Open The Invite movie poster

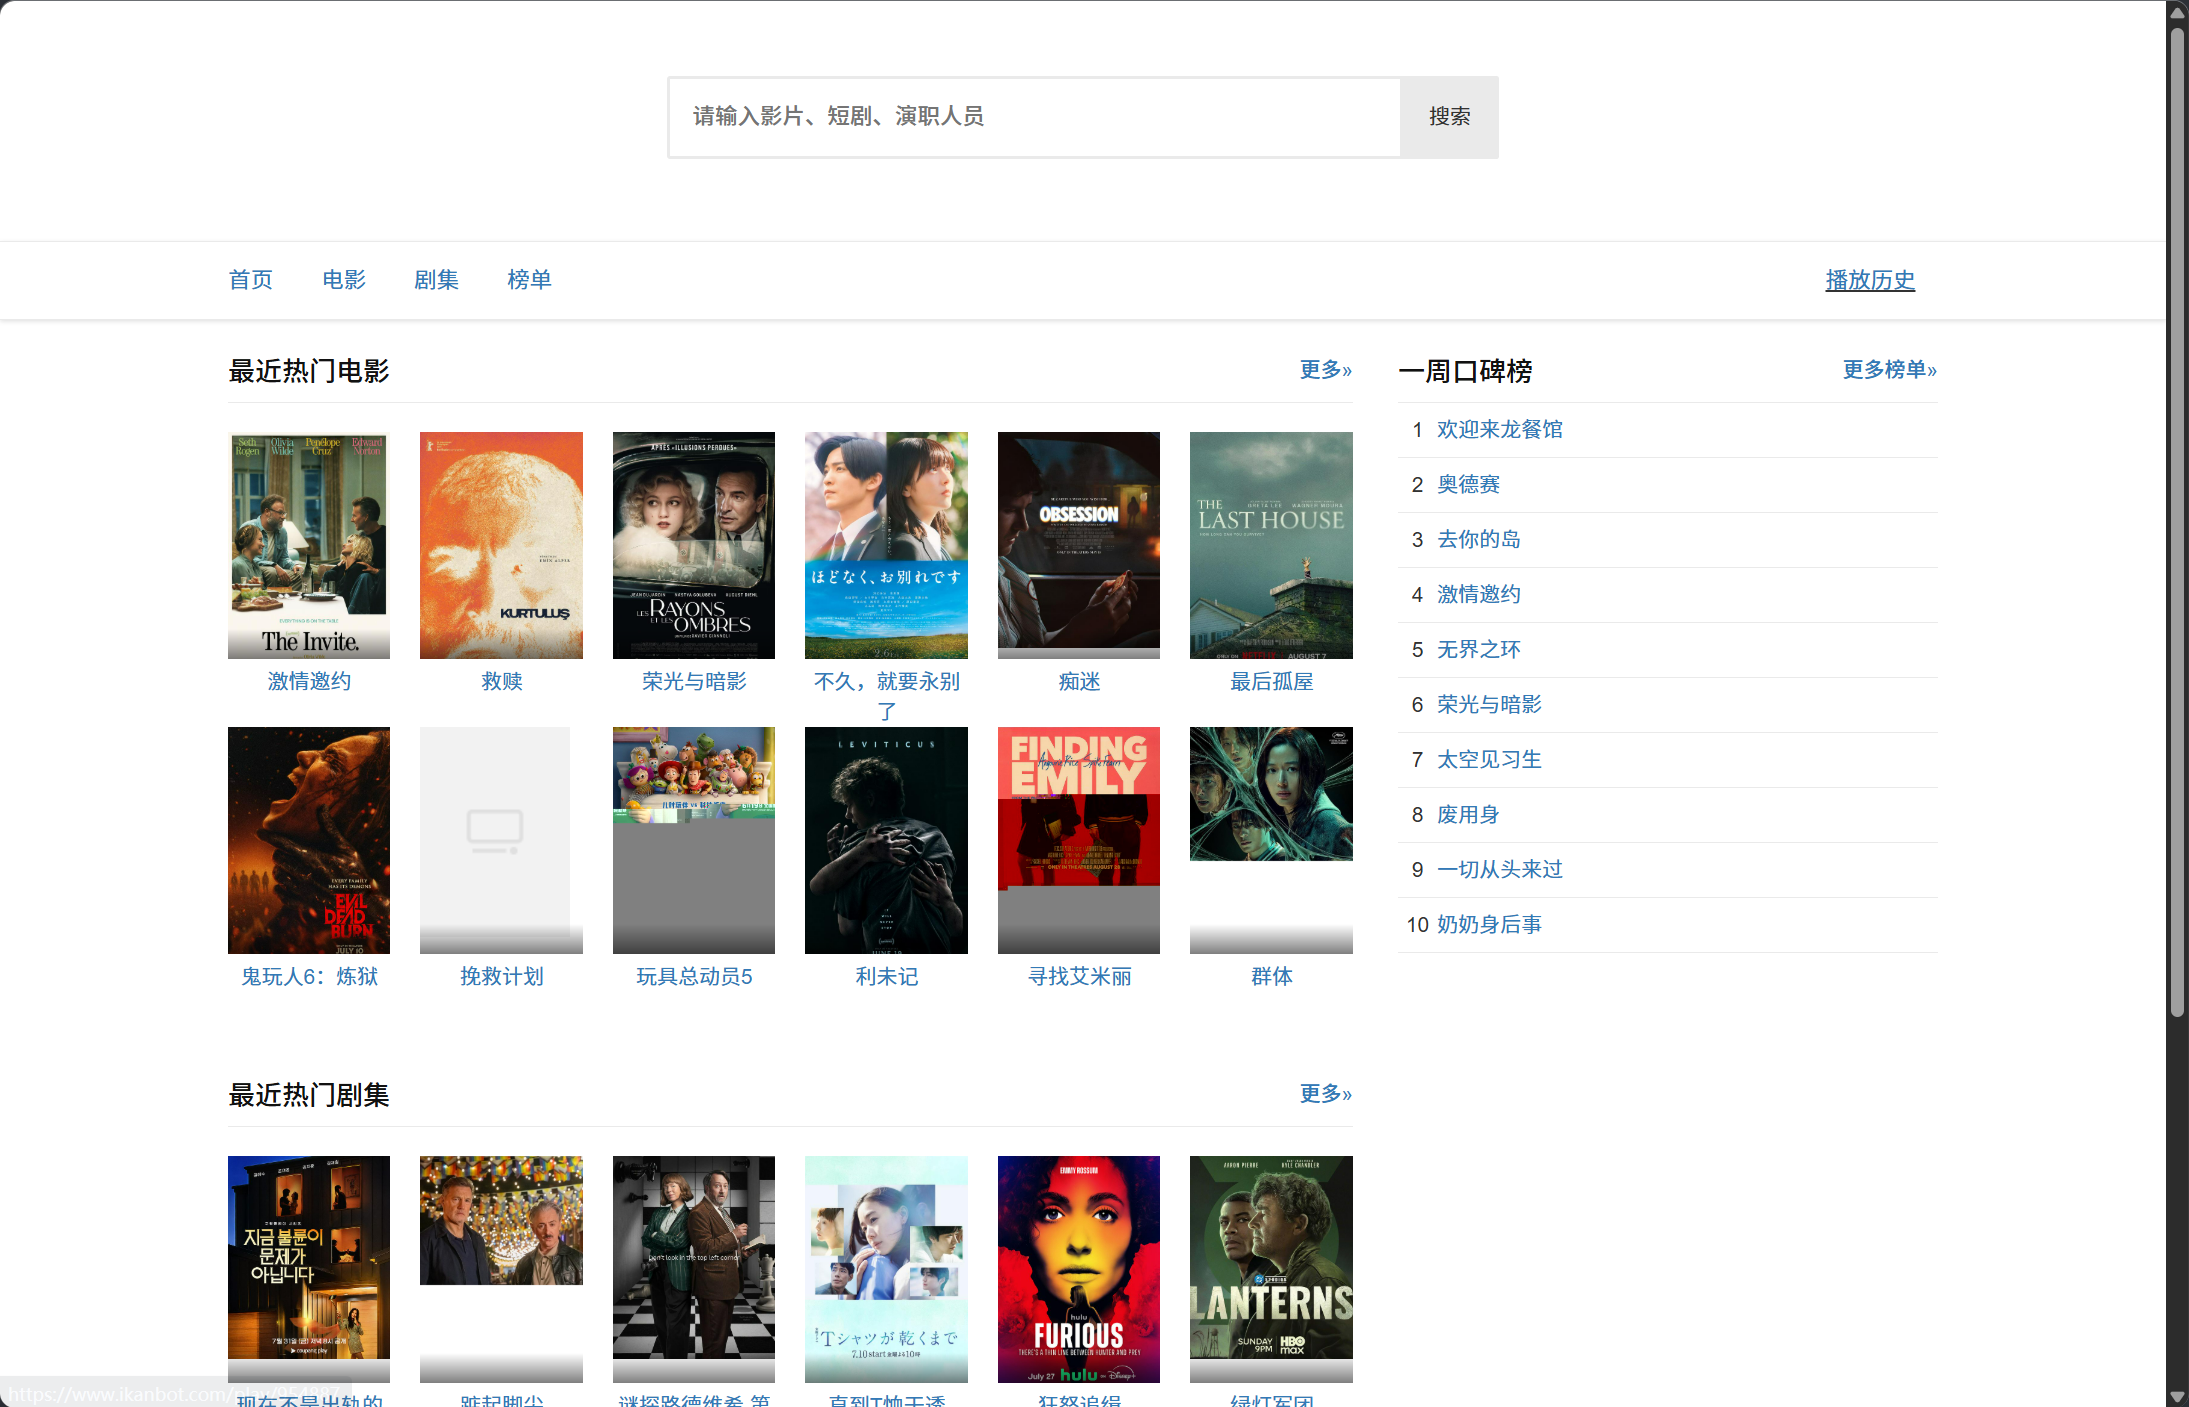pos(309,545)
